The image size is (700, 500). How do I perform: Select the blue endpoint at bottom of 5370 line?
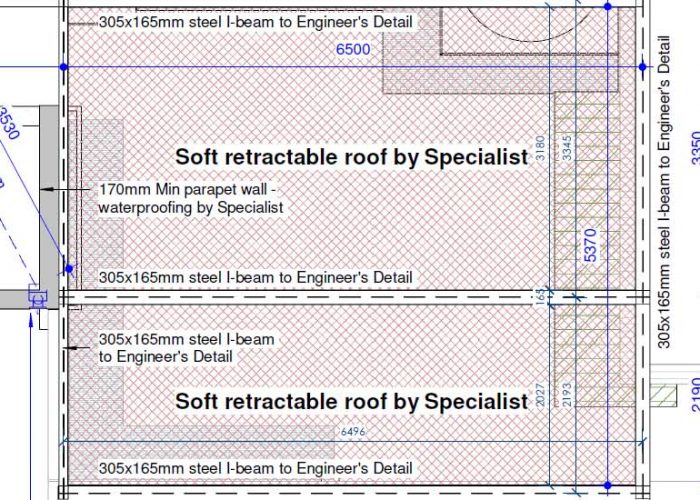(608, 485)
